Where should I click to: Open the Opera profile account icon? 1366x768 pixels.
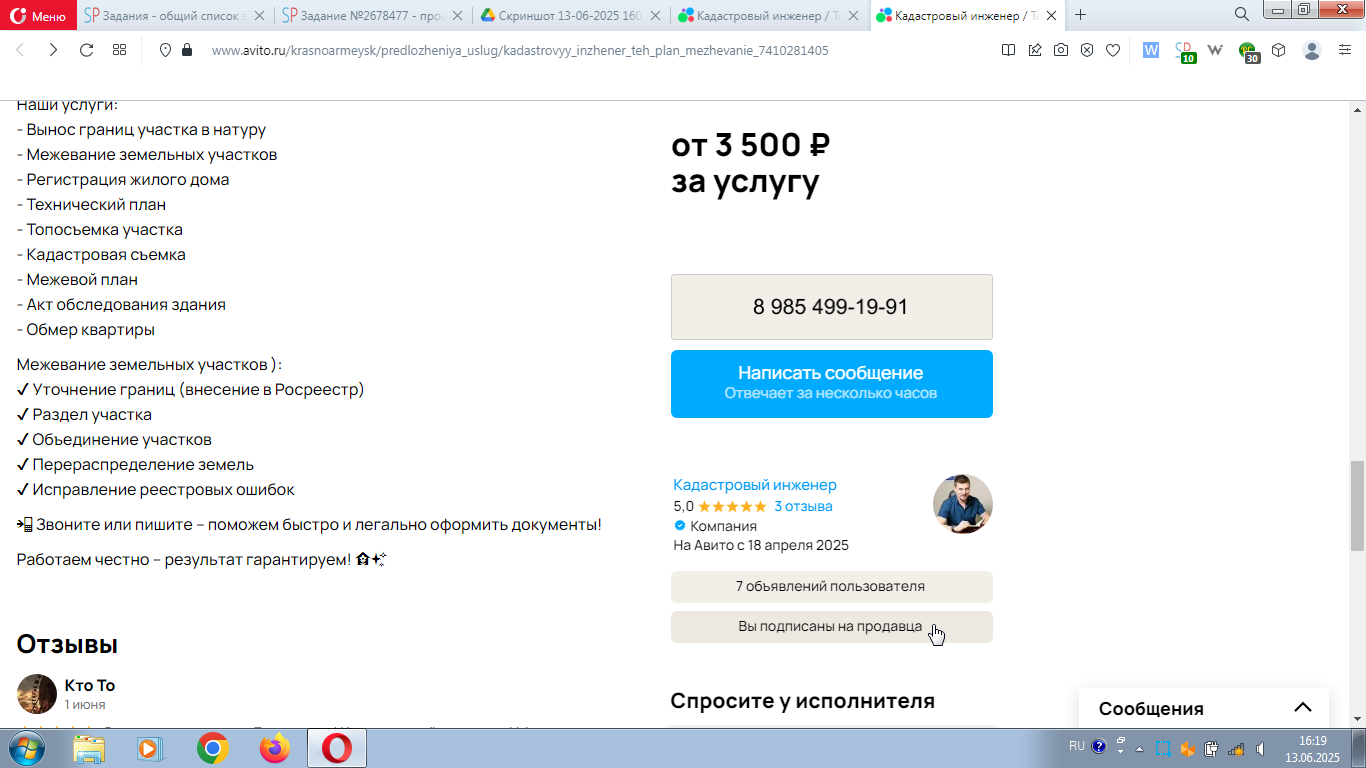coord(1312,50)
